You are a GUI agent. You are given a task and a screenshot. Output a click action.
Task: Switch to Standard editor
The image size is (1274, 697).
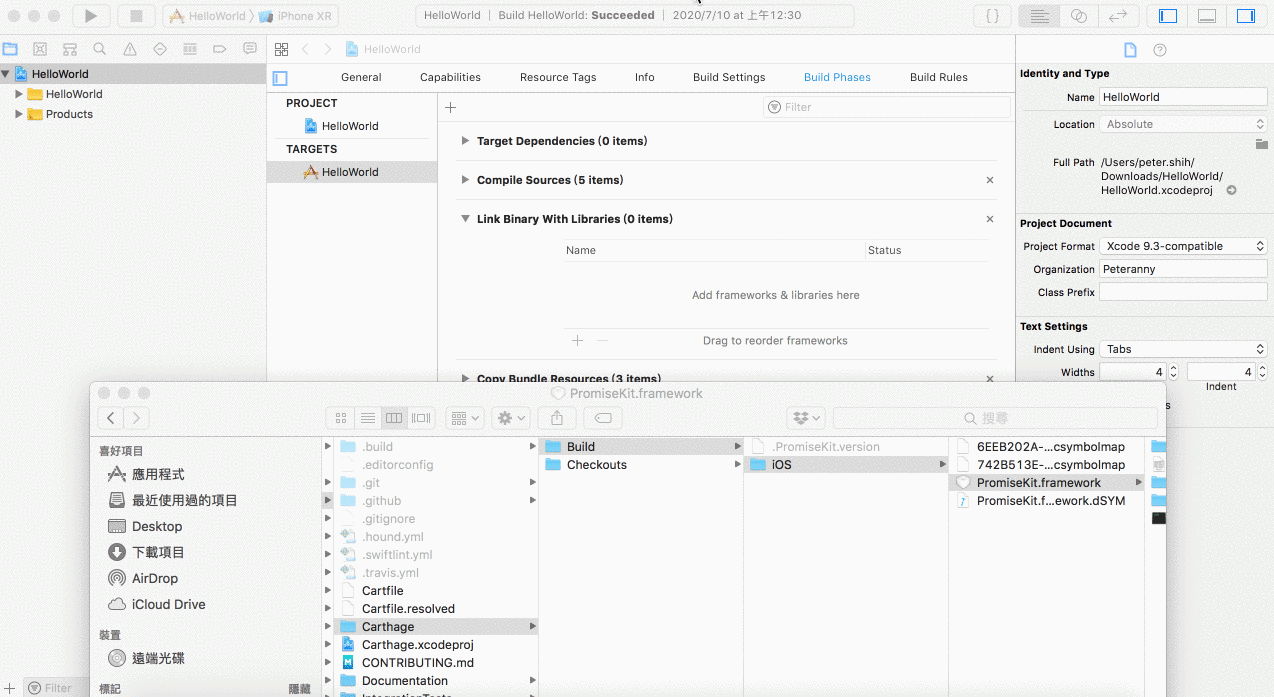click(1039, 16)
